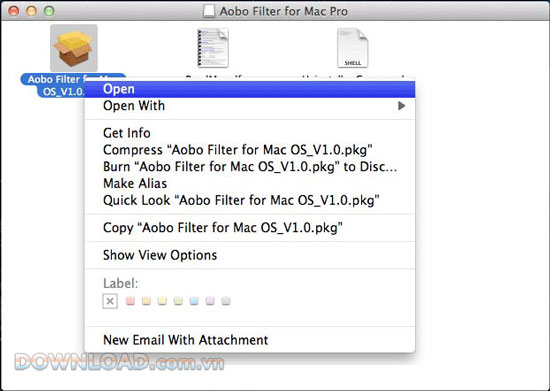Apply the gray label color
Screen dimensions: 550x391
[226, 301]
